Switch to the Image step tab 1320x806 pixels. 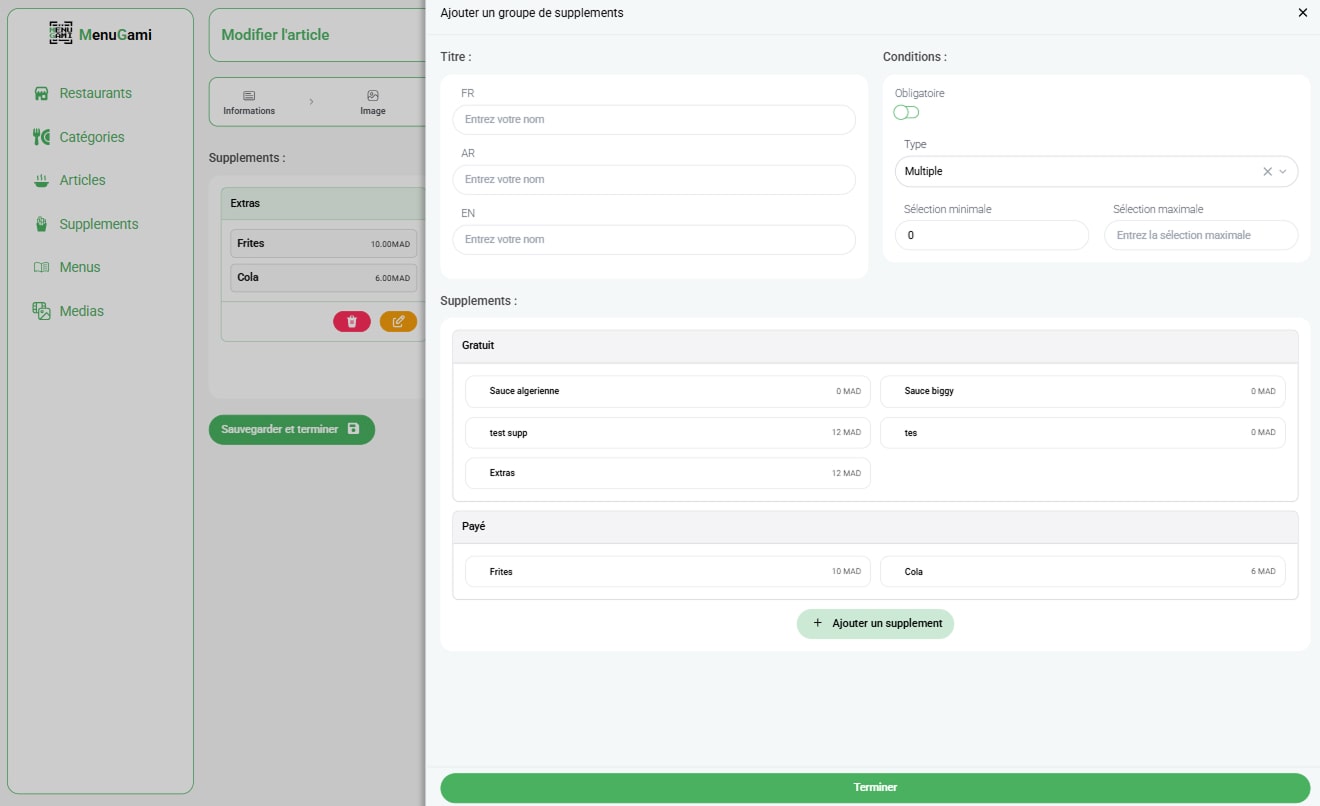(x=373, y=102)
